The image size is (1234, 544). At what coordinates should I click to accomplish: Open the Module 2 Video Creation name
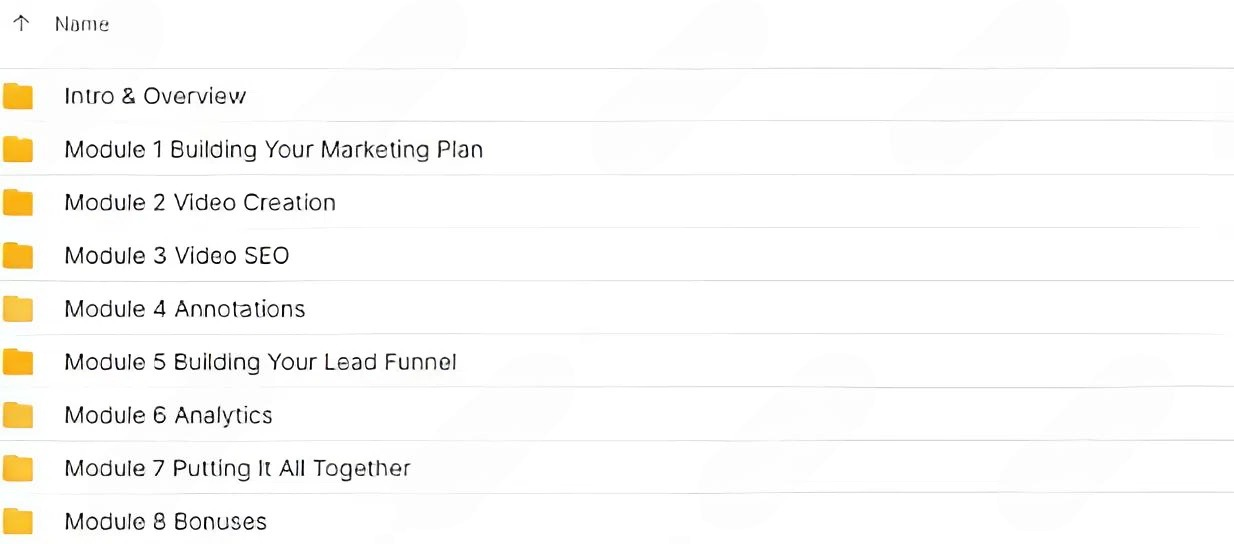pos(200,203)
